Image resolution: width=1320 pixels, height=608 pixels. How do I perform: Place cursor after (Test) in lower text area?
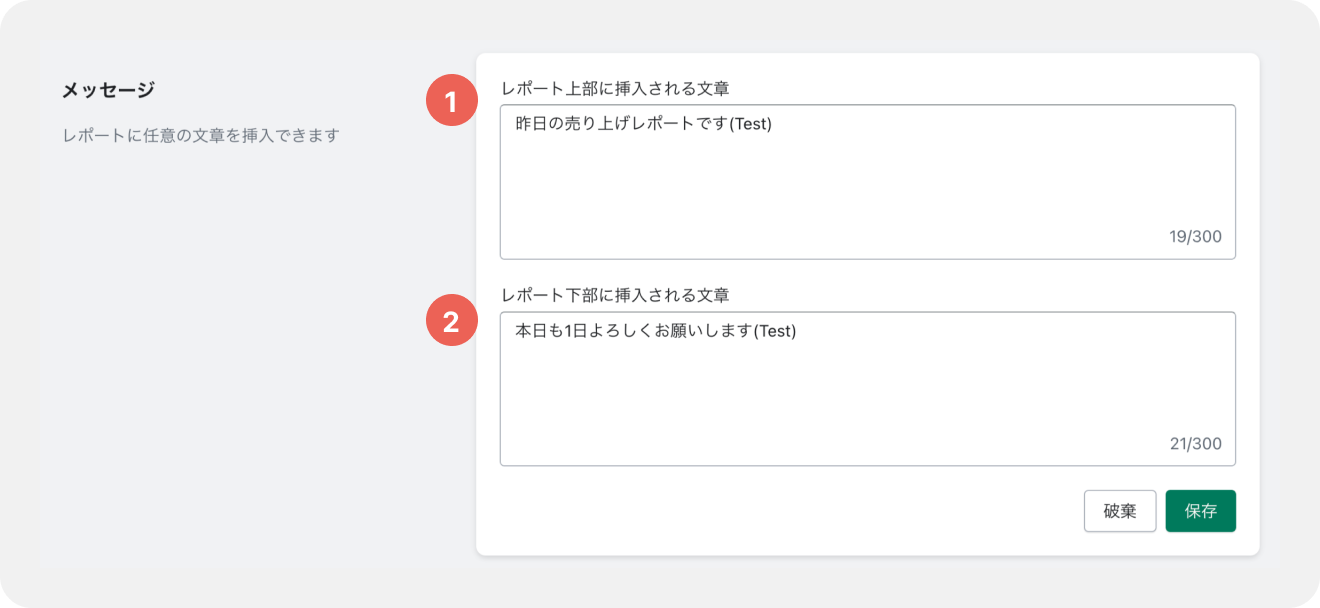[798, 331]
